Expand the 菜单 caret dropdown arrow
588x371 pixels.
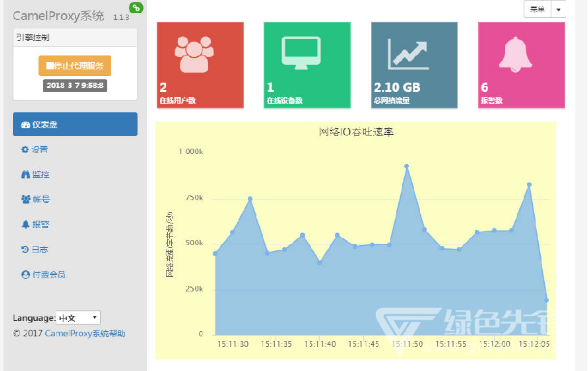click(558, 9)
